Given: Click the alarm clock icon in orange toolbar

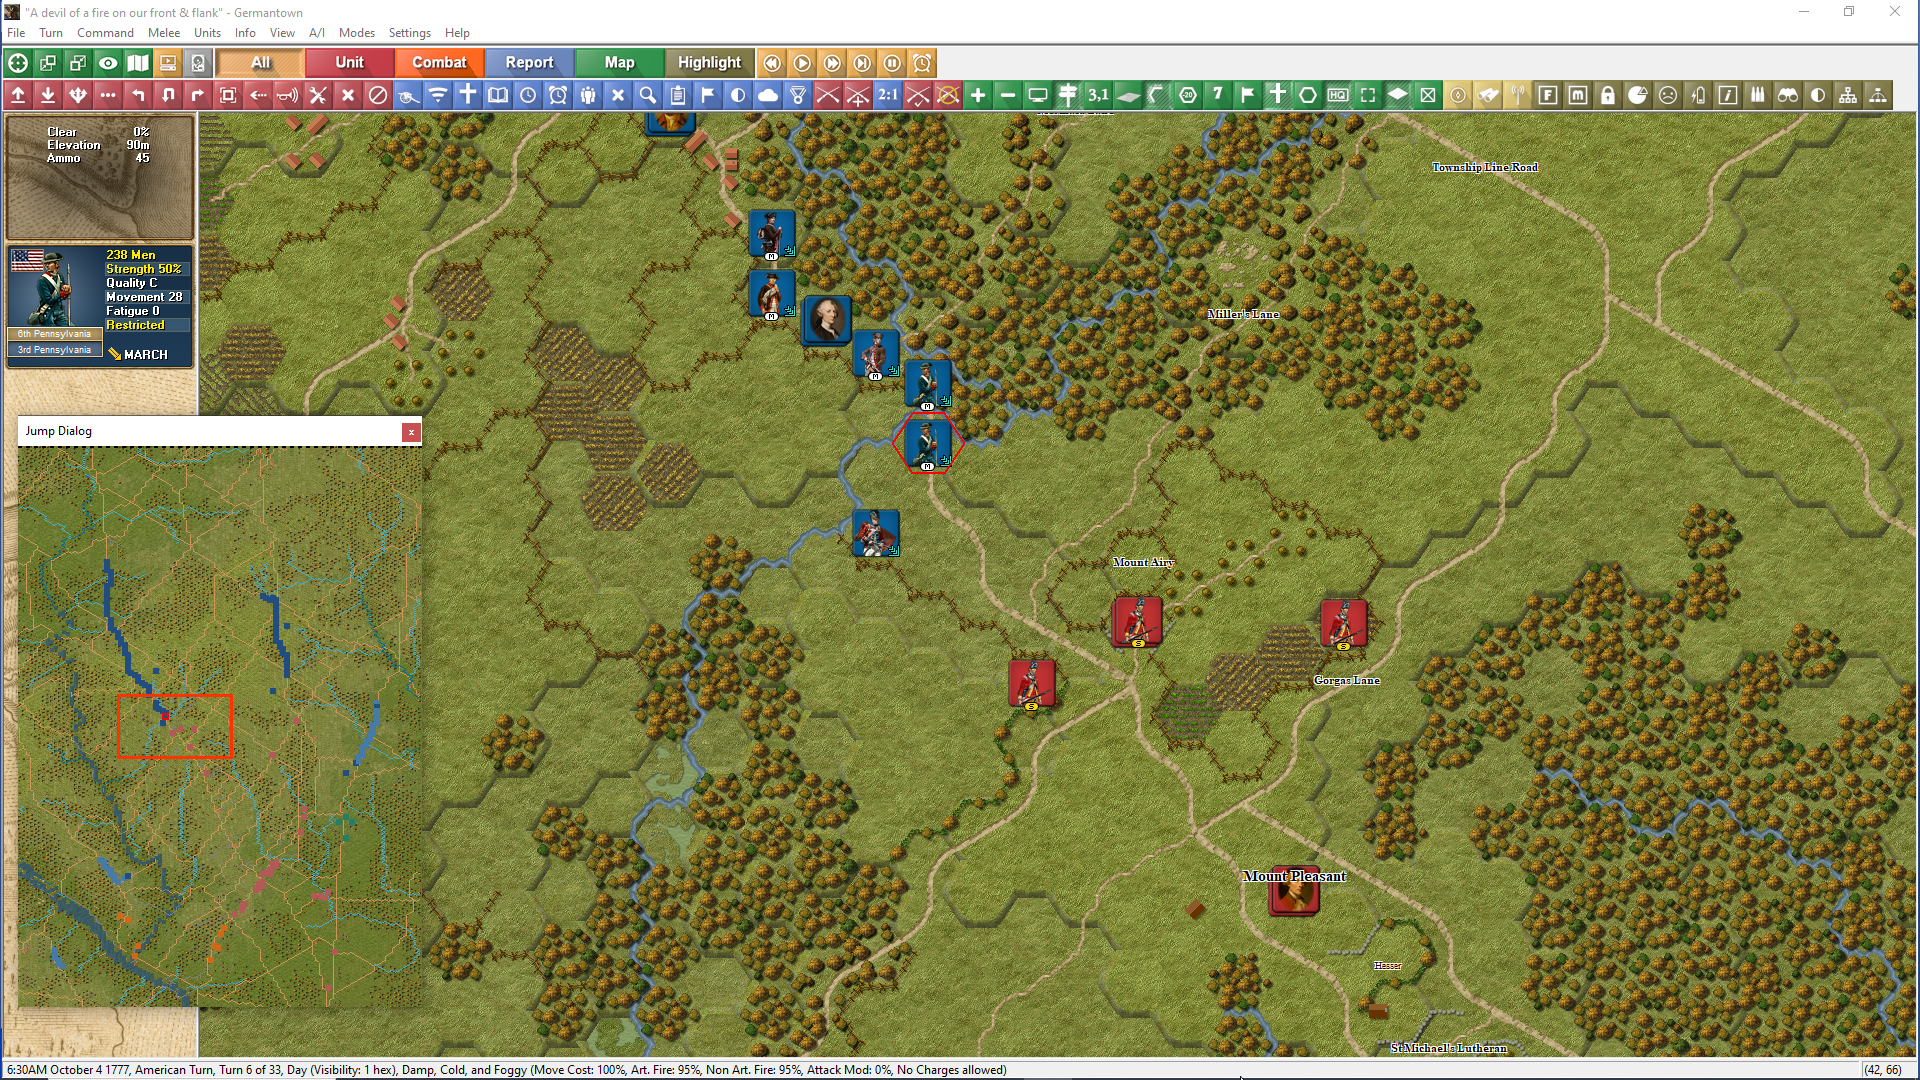Looking at the screenshot, I should coord(922,63).
